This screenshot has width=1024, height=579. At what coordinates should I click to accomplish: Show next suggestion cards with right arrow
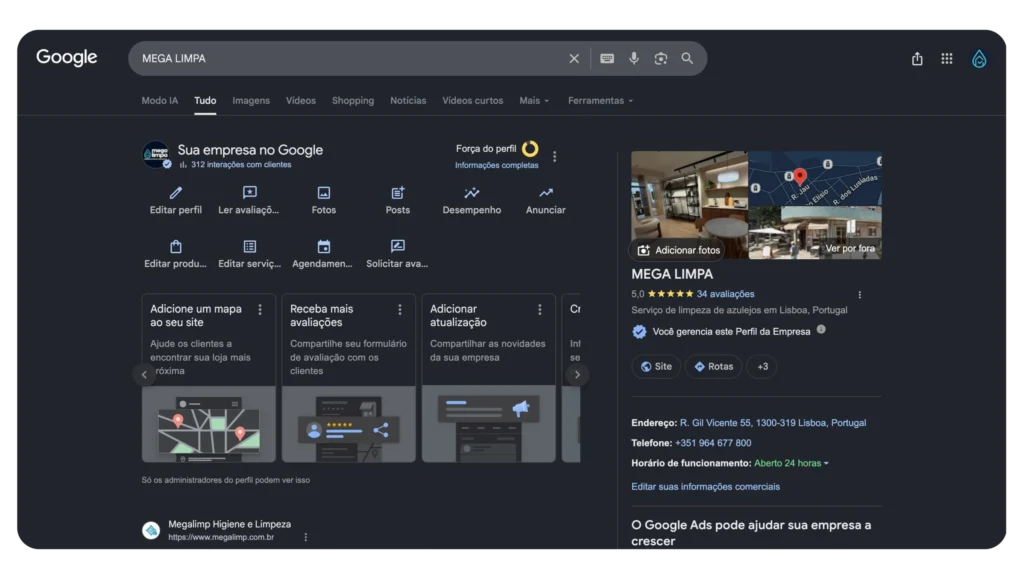click(x=577, y=375)
